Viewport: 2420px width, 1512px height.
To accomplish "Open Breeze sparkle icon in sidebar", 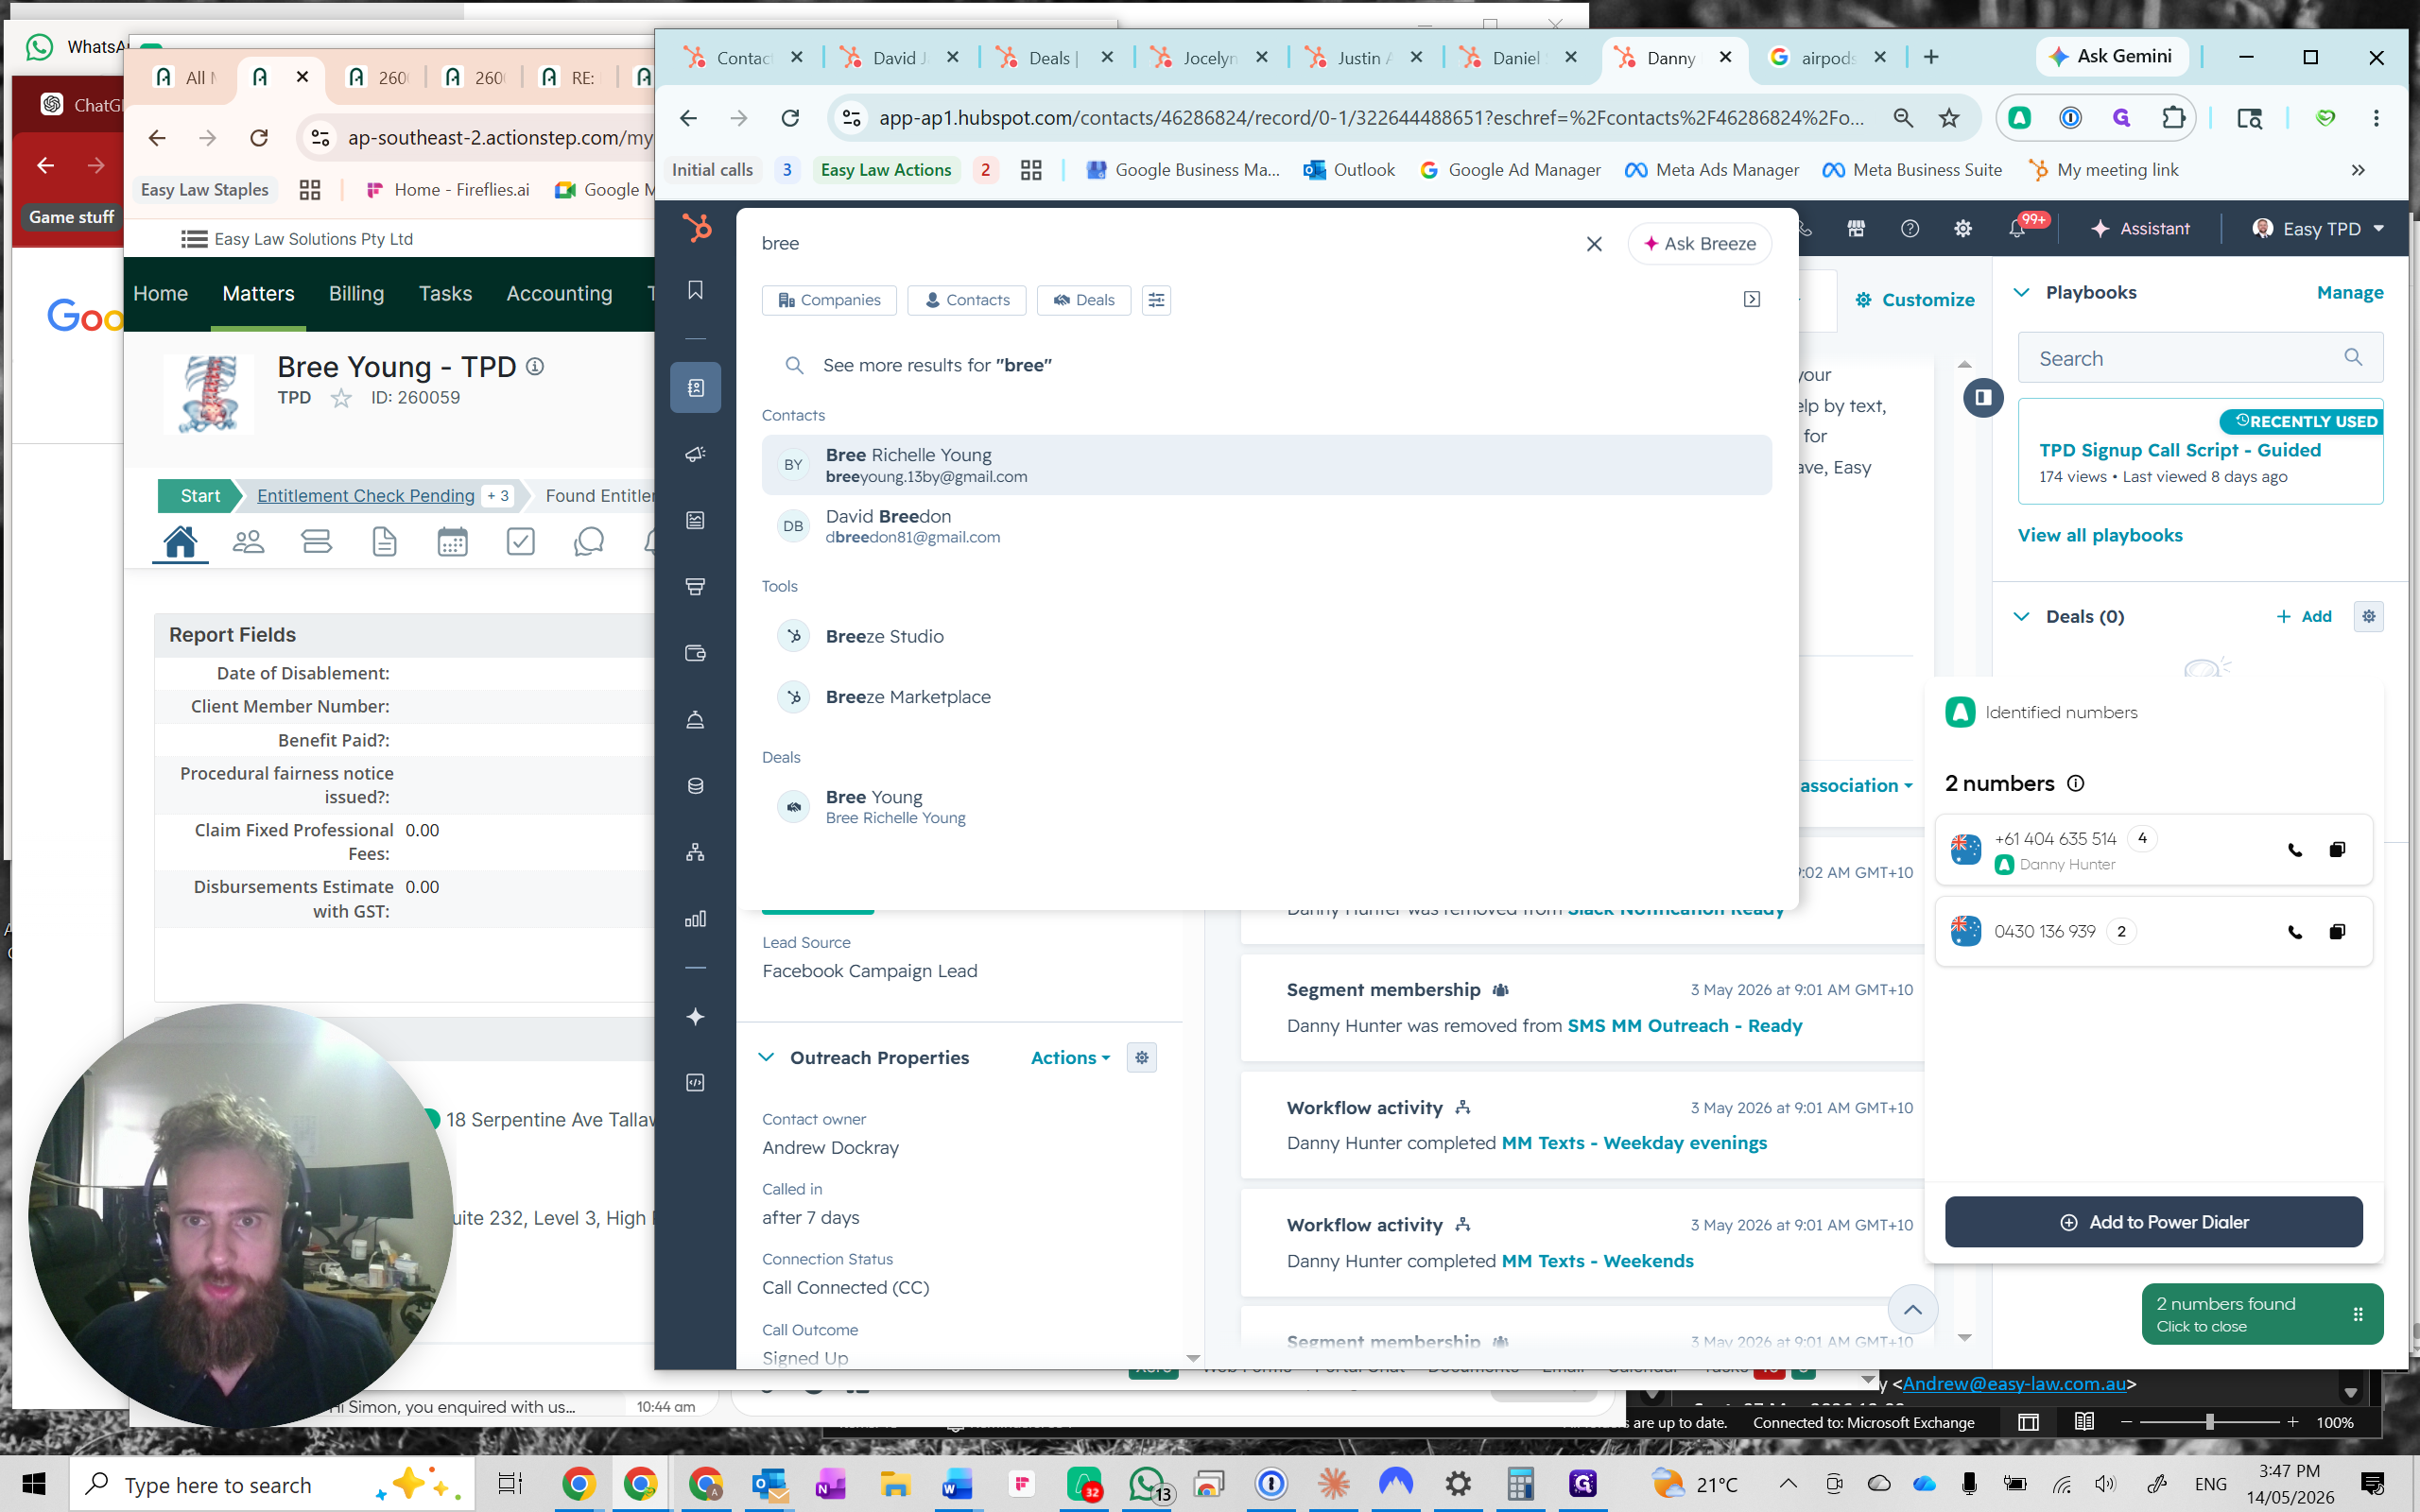I will click(x=696, y=1017).
